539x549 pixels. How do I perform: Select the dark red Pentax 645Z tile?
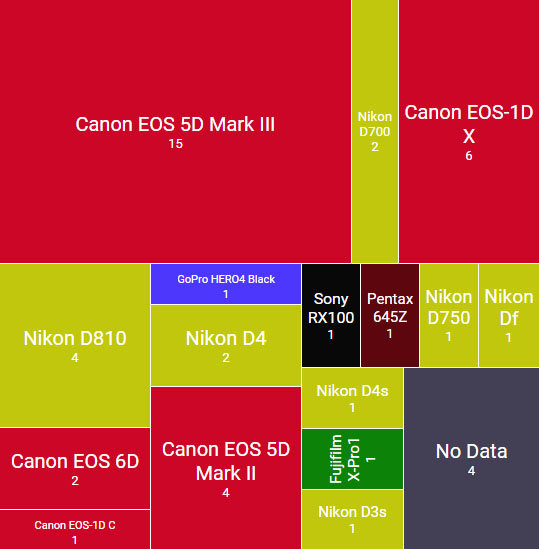click(x=390, y=315)
